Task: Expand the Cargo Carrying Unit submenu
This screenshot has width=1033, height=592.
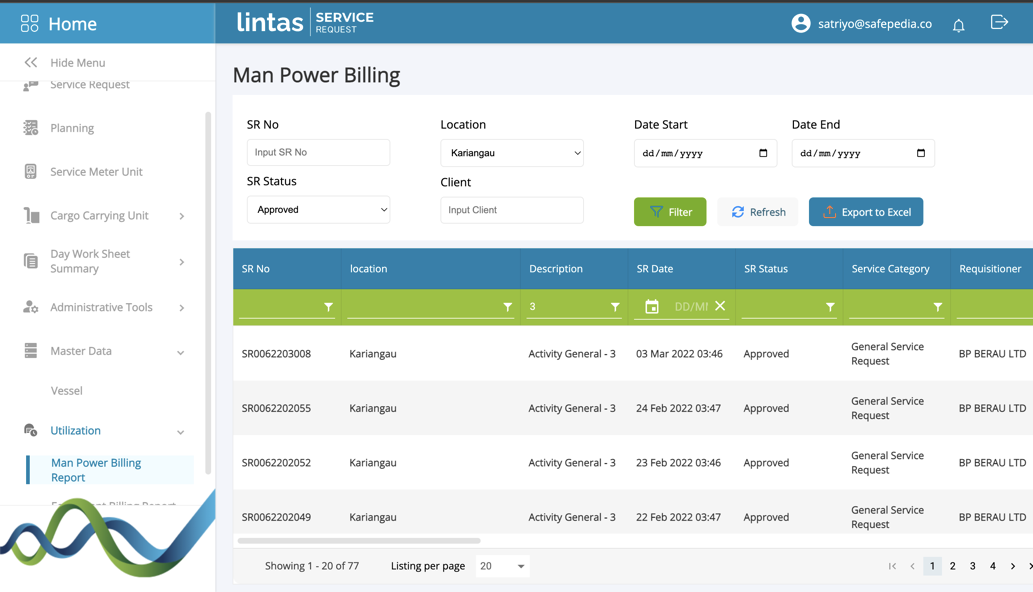Action: click(x=181, y=216)
